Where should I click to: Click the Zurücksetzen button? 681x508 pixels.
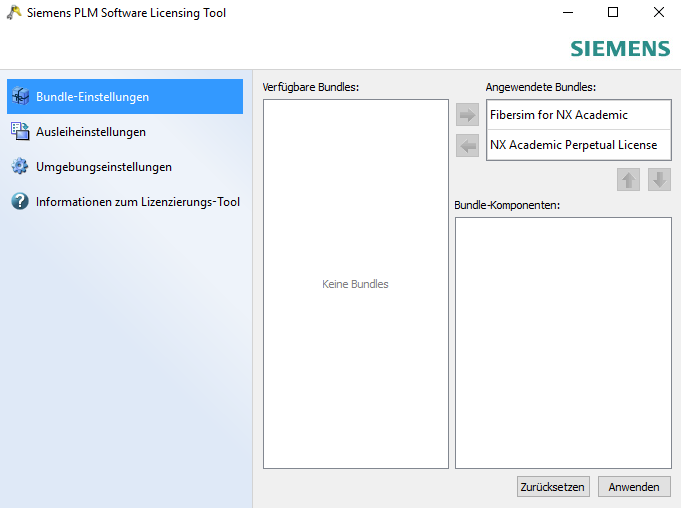click(x=552, y=487)
